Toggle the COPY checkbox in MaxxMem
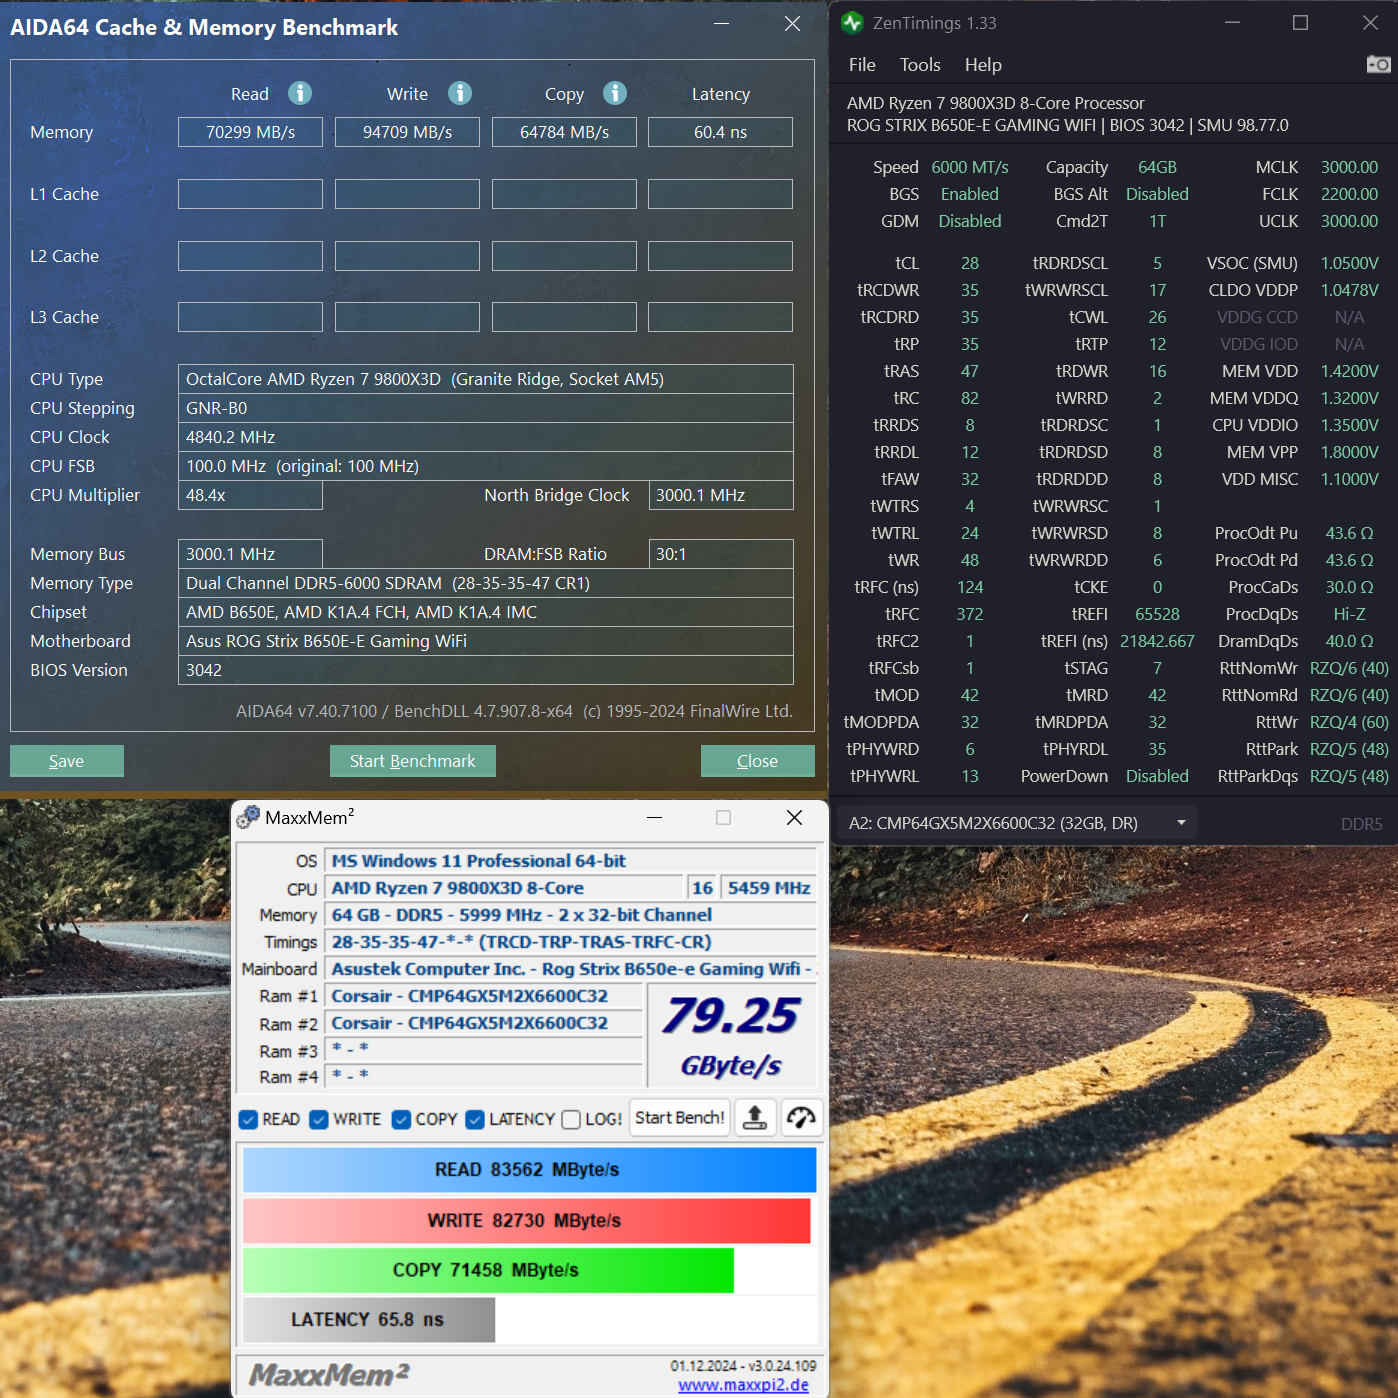 (x=401, y=1119)
